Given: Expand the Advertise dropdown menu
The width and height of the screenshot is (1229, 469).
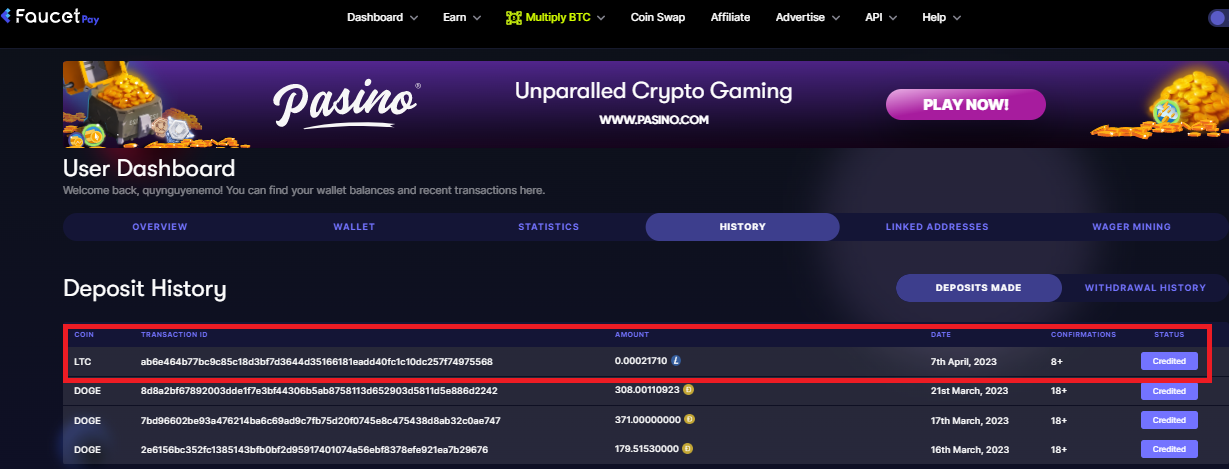Looking at the screenshot, I should point(808,18).
